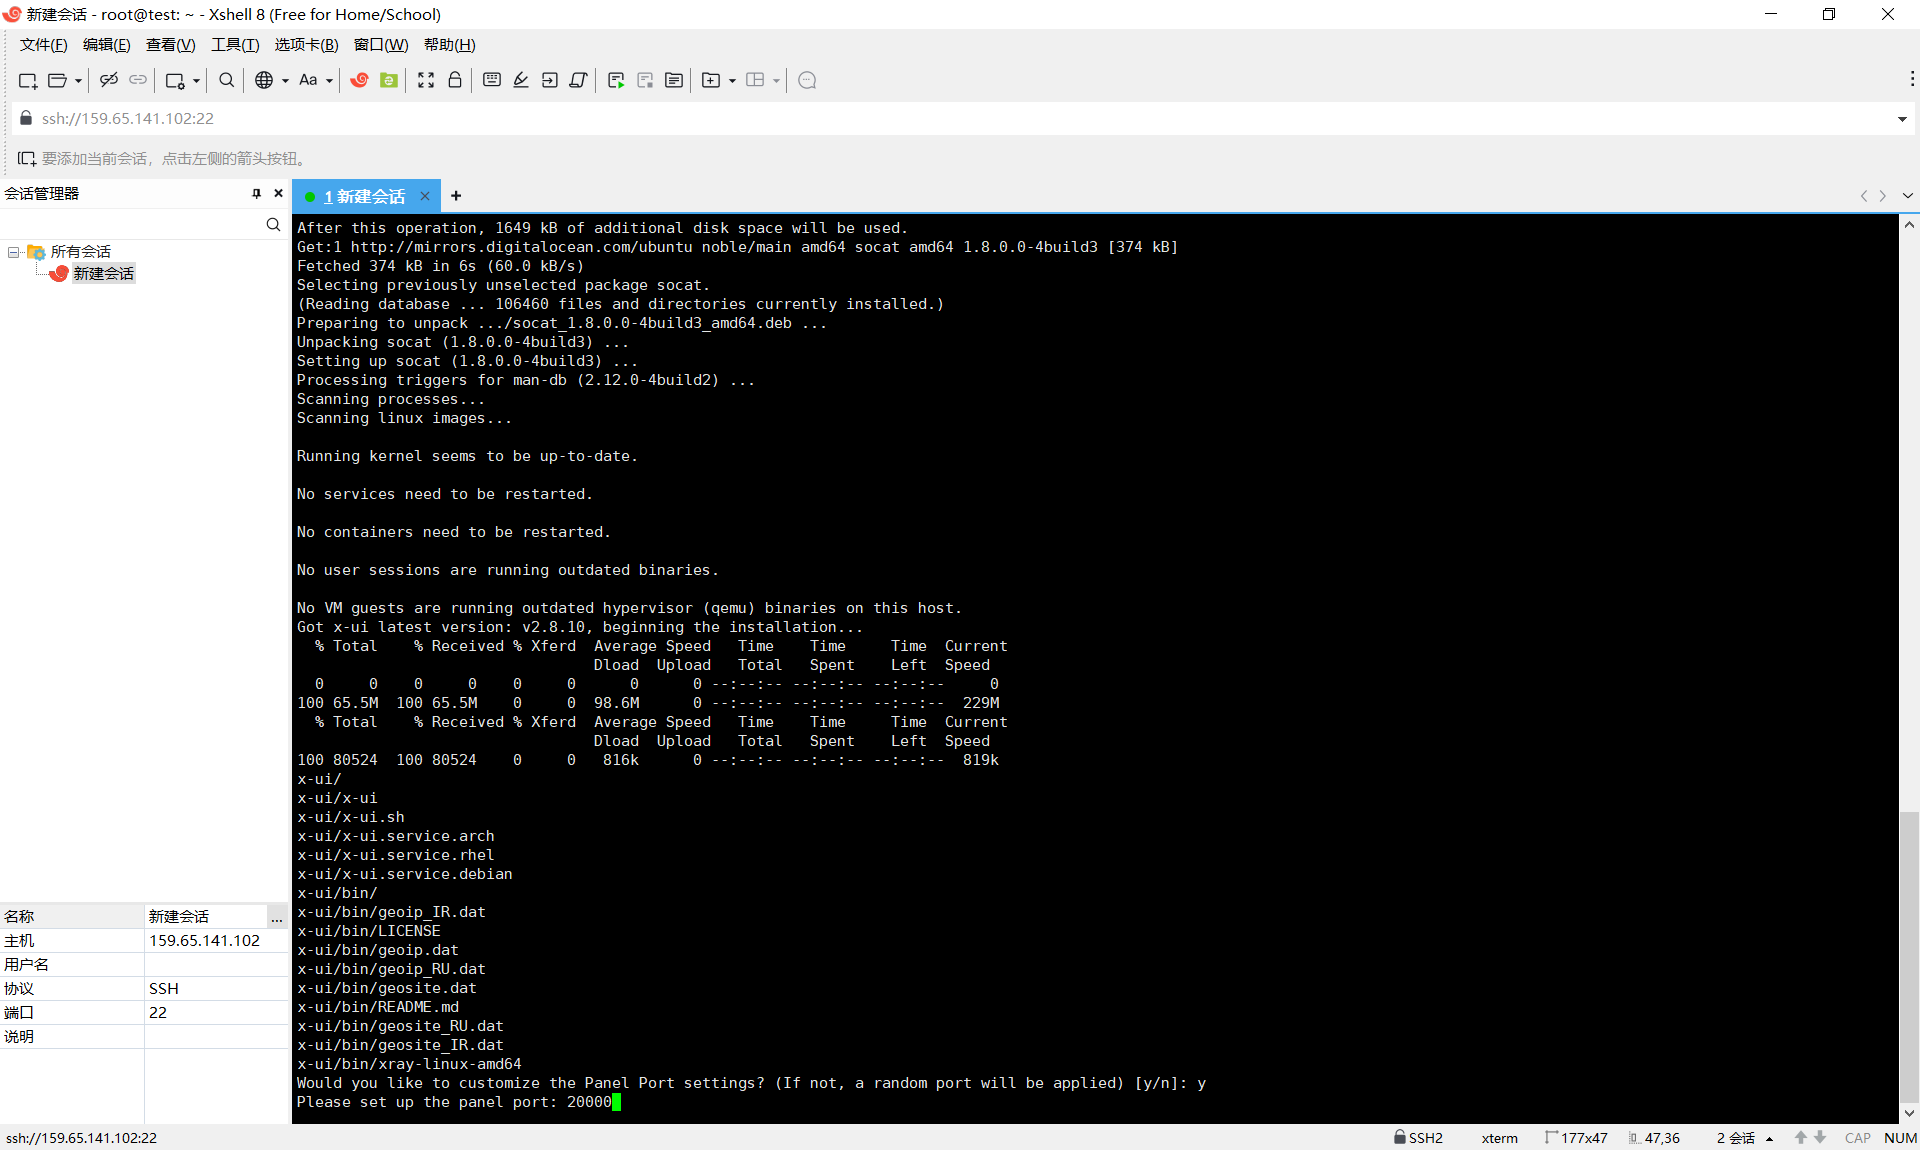Image resolution: width=1920 pixels, height=1150 pixels.
Task: Toggle full screen icon
Action: click(x=426, y=80)
